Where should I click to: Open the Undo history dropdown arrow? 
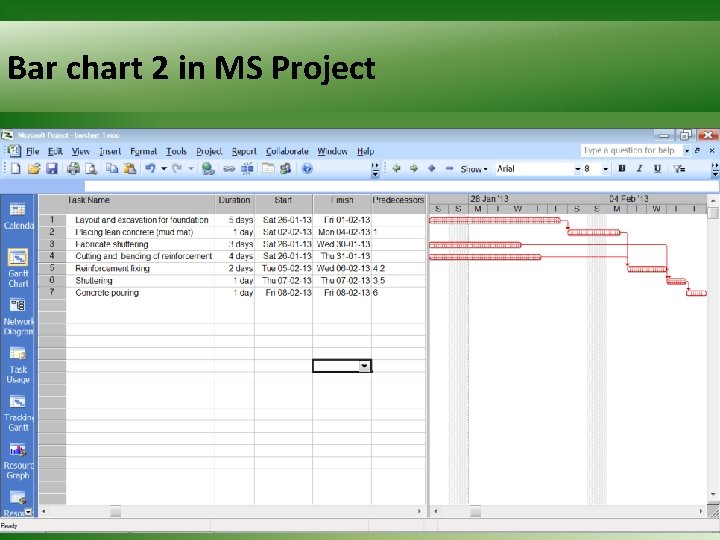point(163,169)
